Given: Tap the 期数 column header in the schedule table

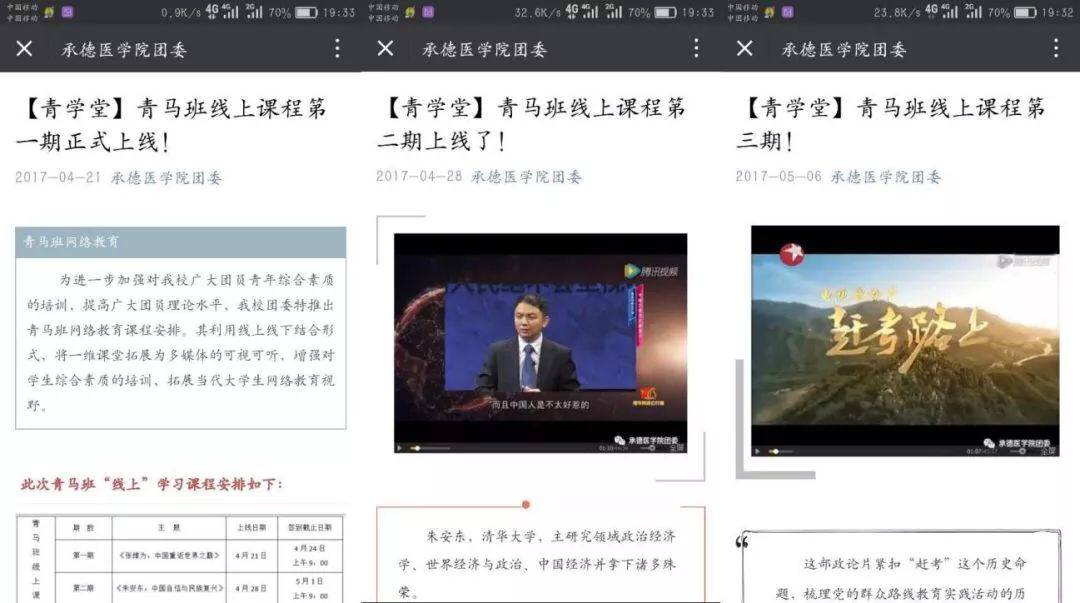Looking at the screenshot, I should (83, 528).
